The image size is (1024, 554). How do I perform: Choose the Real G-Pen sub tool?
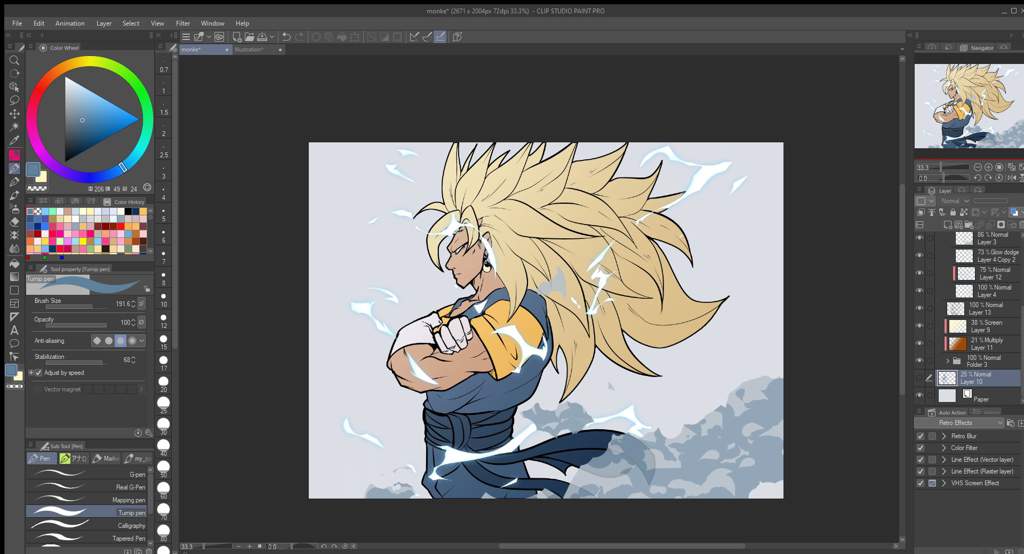click(88, 487)
